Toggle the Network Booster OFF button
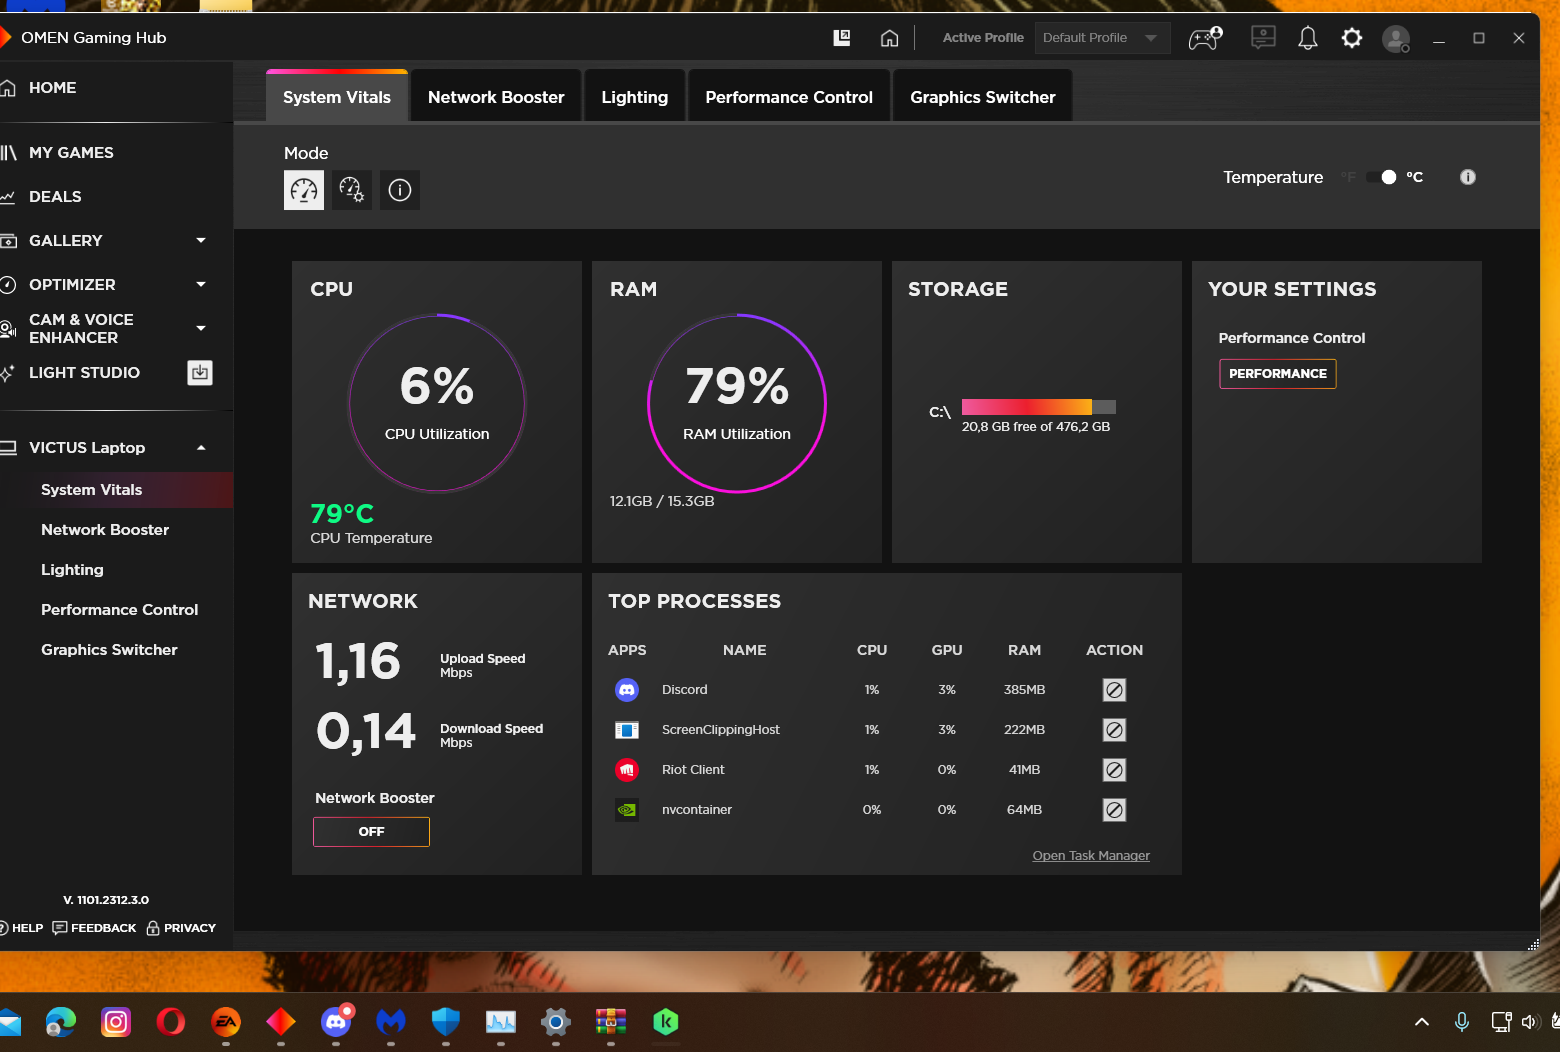Image resolution: width=1560 pixels, height=1052 pixels. pos(371,832)
